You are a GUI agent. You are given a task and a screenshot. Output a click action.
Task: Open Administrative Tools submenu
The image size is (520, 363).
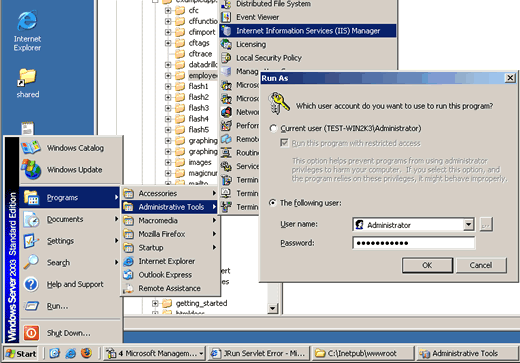[x=170, y=207]
